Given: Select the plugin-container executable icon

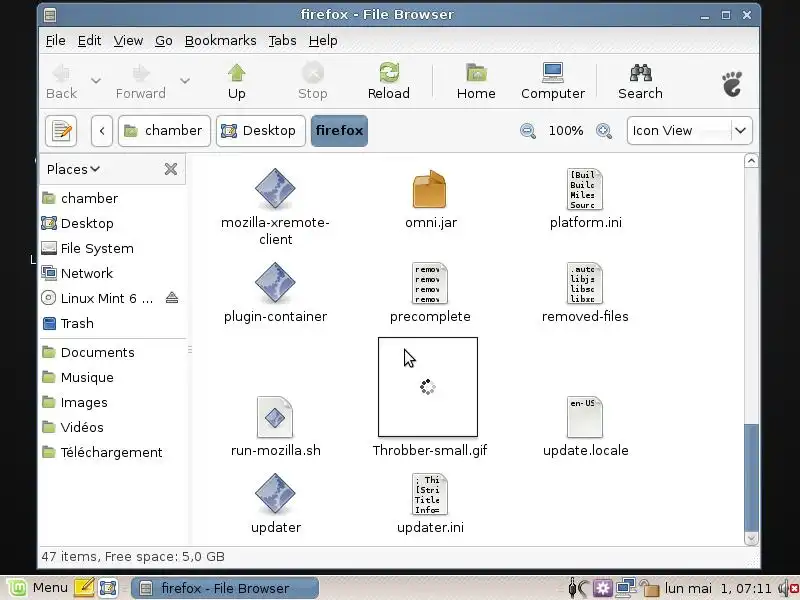Looking at the screenshot, I should point(275,283).
